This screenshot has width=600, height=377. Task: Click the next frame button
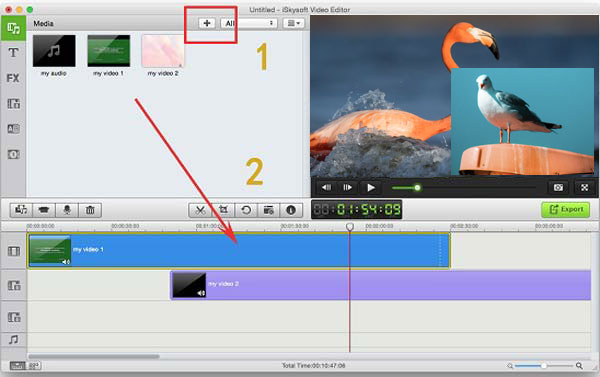(347, 188)
